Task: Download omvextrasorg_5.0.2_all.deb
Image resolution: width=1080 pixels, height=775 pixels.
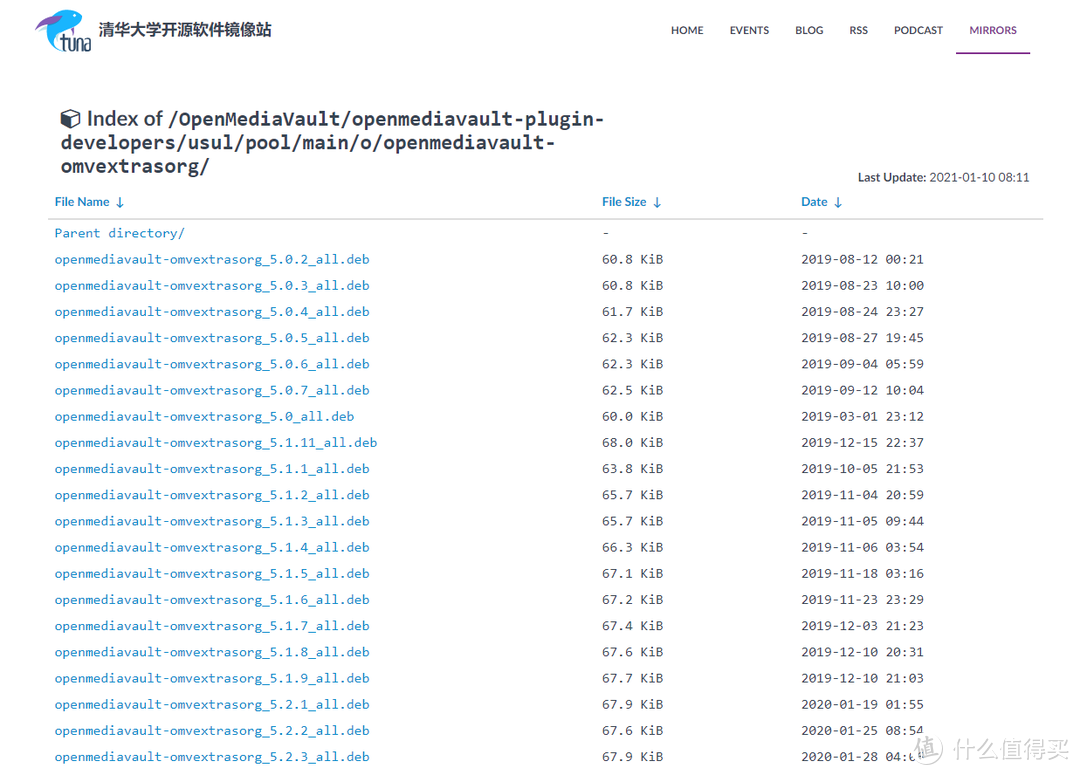Action: click(212, 259)
